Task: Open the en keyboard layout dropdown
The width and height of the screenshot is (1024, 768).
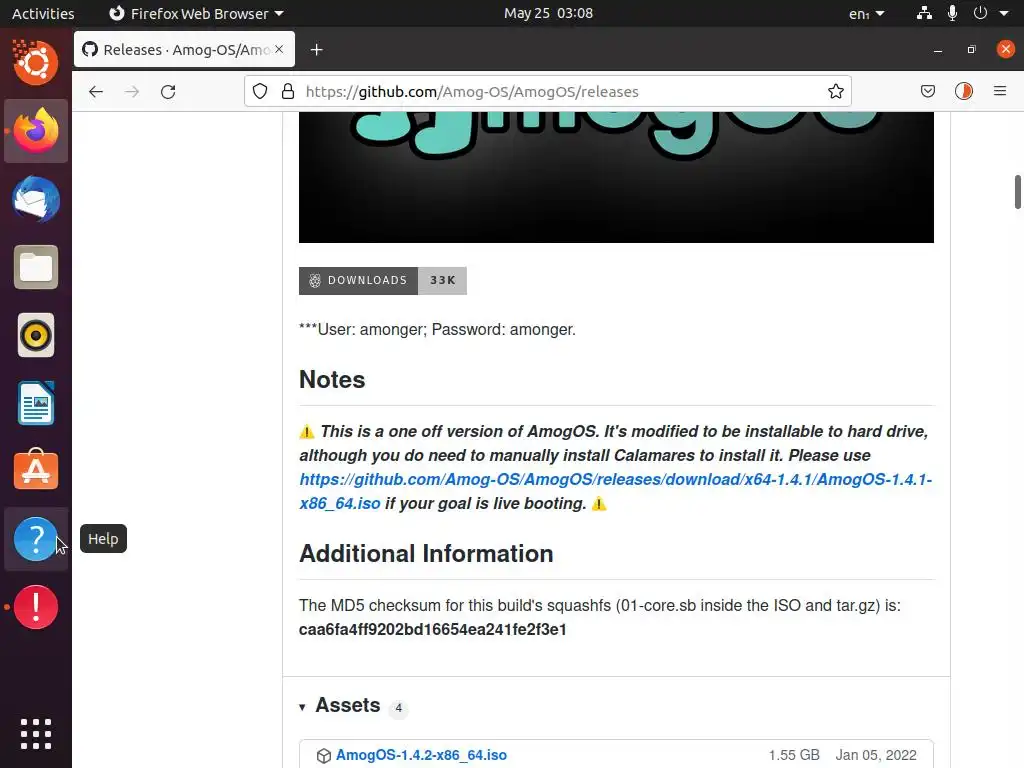Action: [x=867, y=14]
